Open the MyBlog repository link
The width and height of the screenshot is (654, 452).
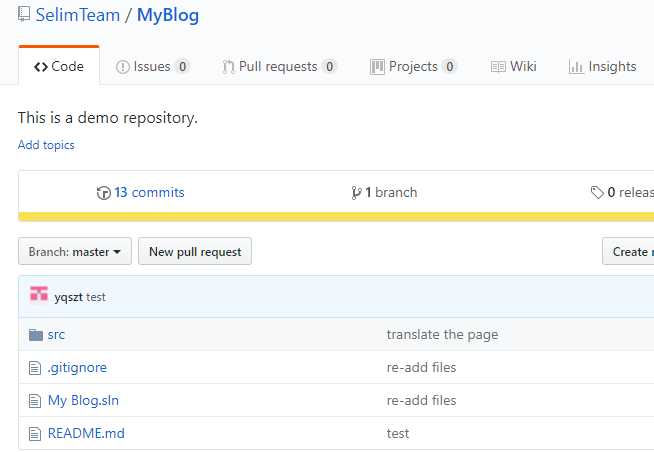point(168,15)
